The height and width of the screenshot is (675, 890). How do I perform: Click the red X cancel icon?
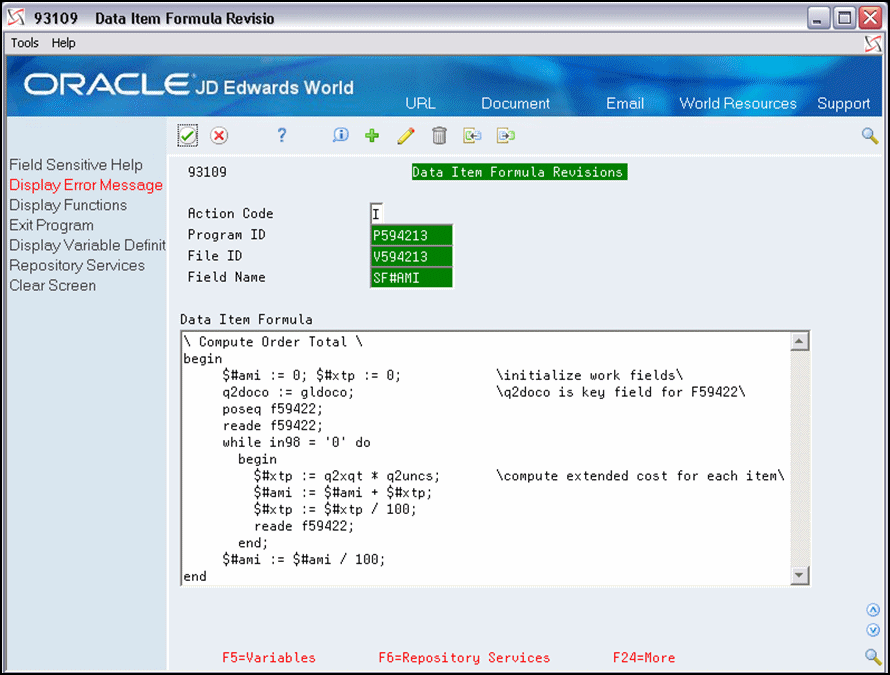tap(219, 136)
